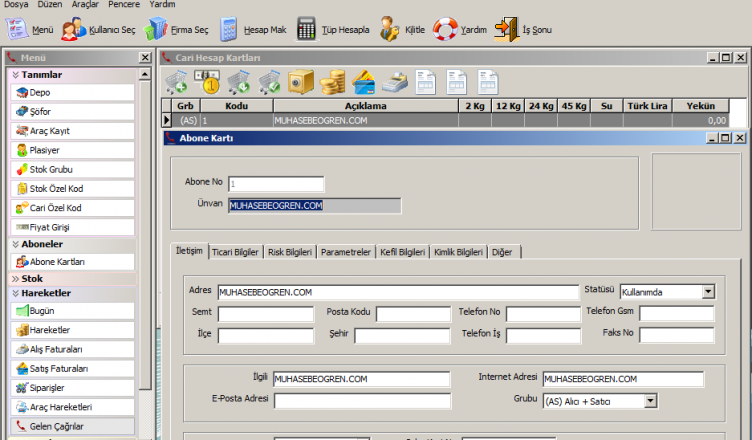Open Araç Kayıt entry

72,131
